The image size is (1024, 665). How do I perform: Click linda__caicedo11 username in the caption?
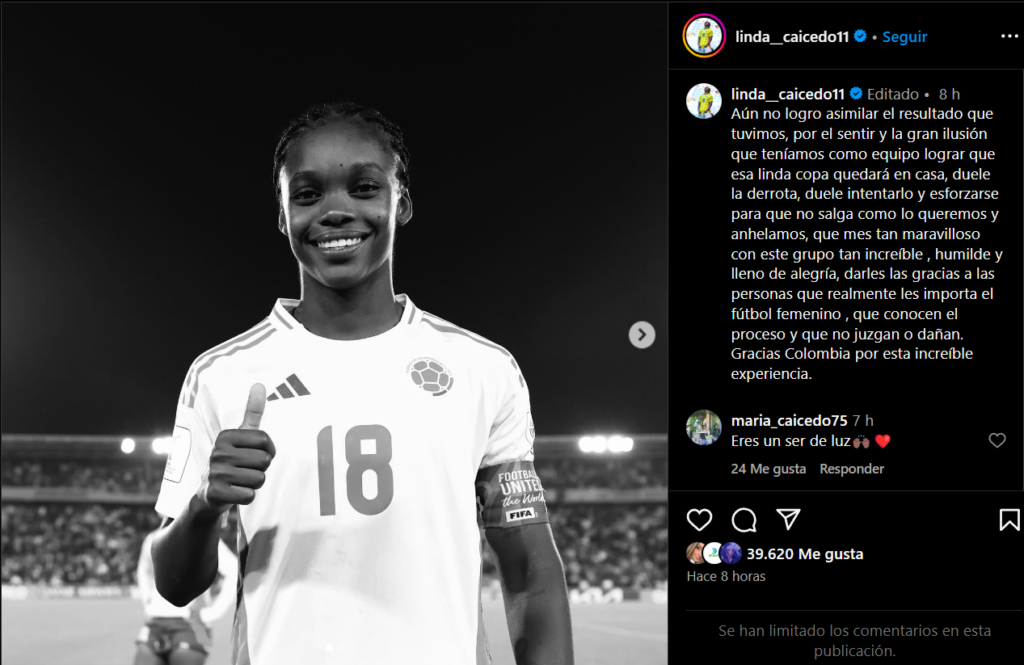tap(788, 94)
